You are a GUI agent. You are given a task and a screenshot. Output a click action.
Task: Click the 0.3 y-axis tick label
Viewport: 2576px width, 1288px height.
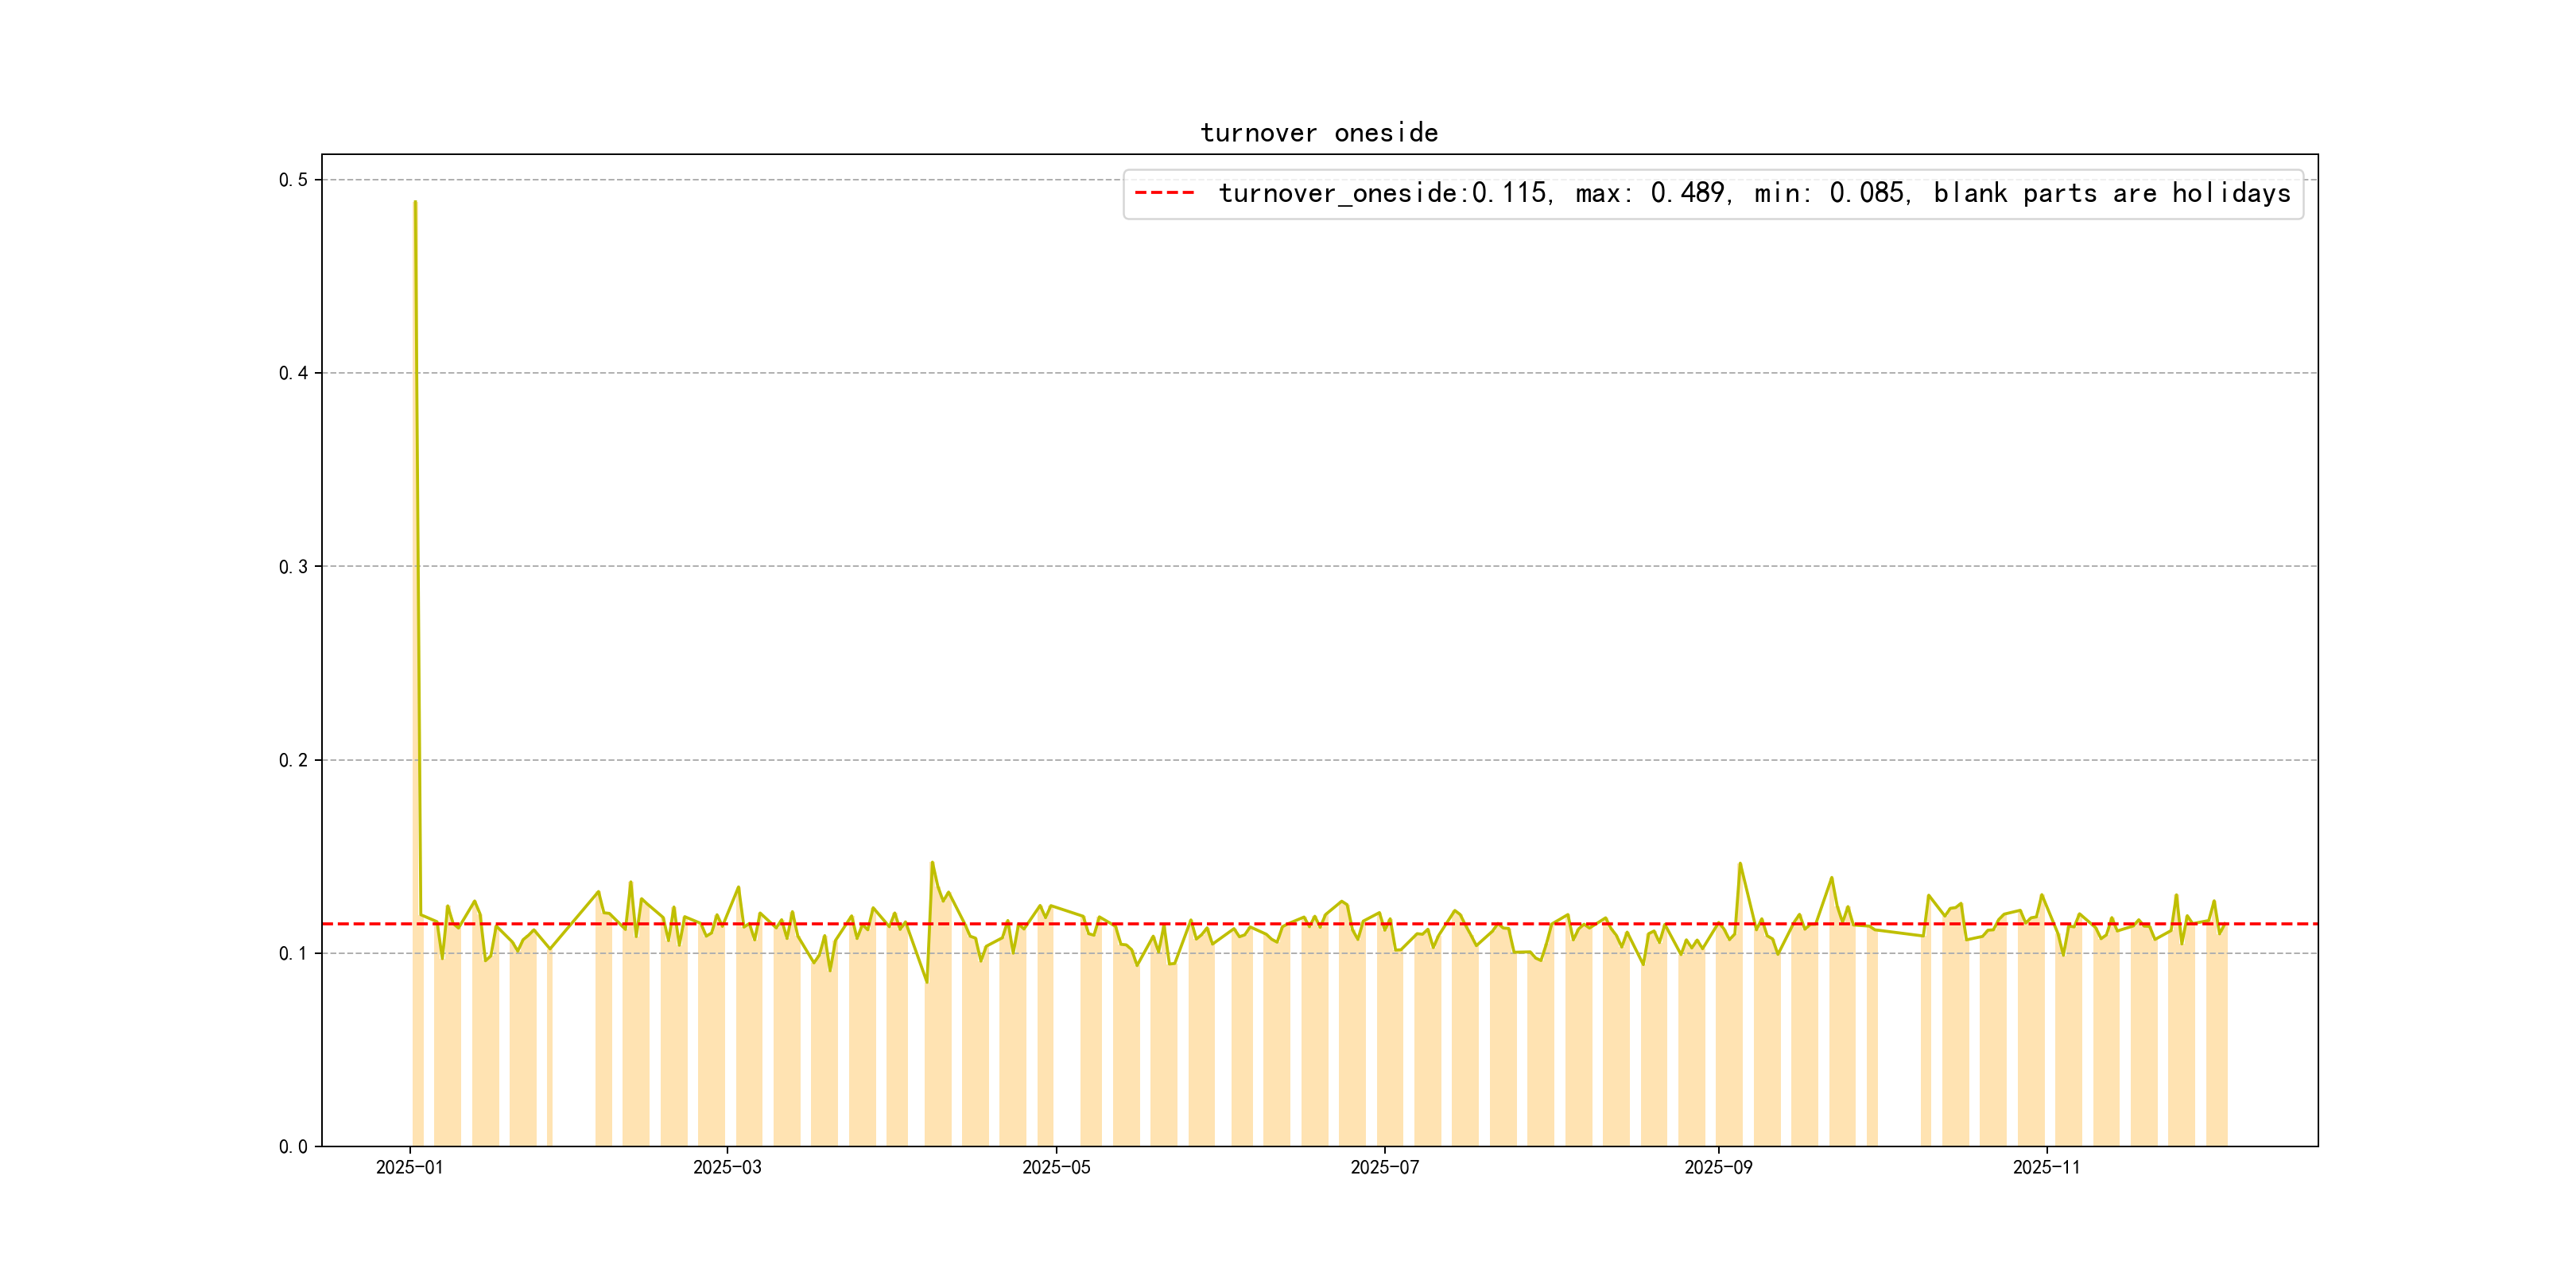(x=293, y=567)
